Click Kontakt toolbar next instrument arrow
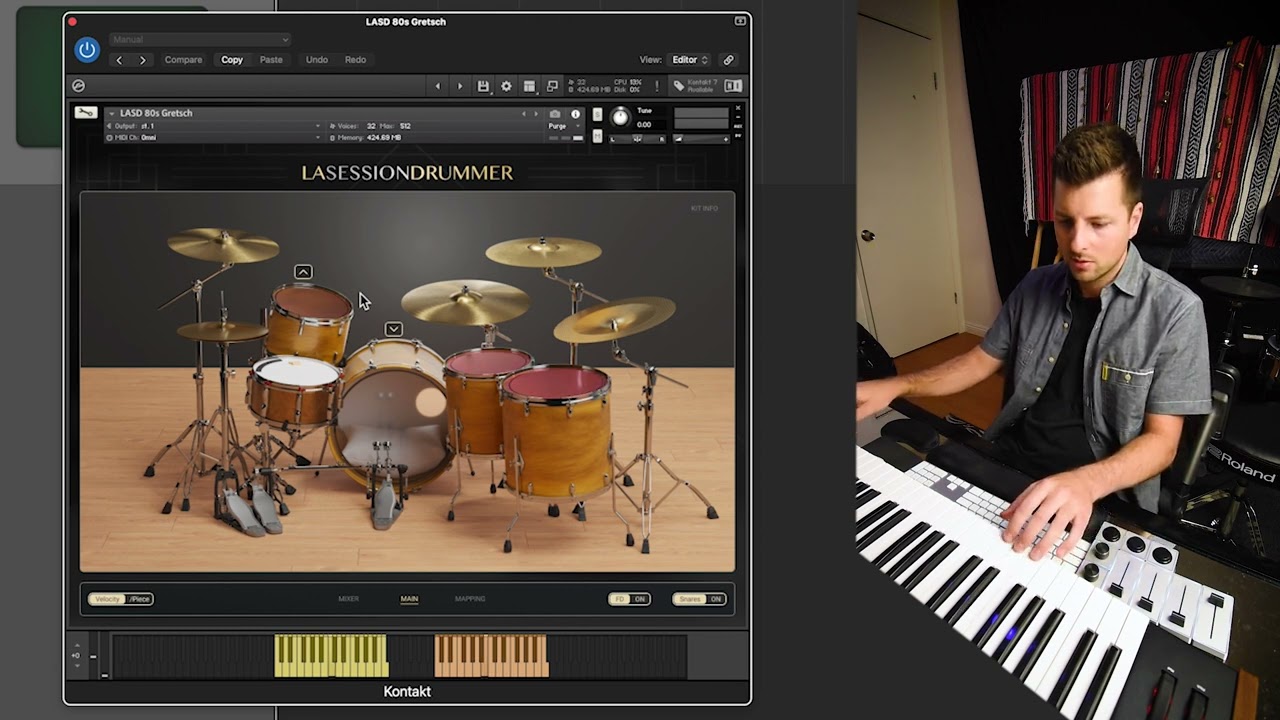Image resolution: width=1280 pixels, height=720 pixels. pos(460,86)
